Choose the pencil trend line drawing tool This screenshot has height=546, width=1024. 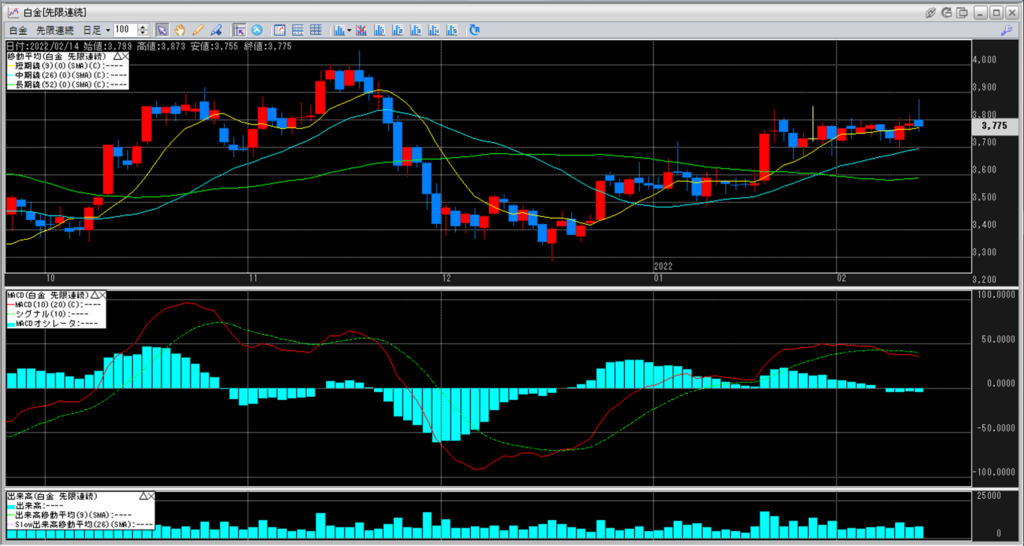coord(198,30)
